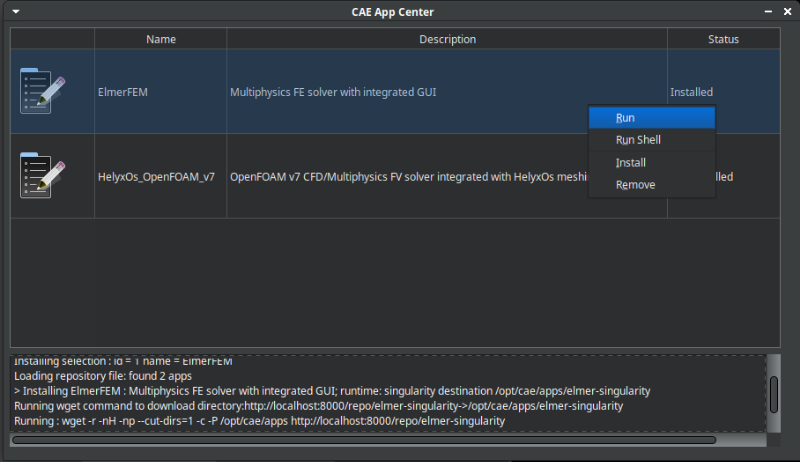Select the ElmerFEM name cell
800x462 pixels.
tap(161, 92)
